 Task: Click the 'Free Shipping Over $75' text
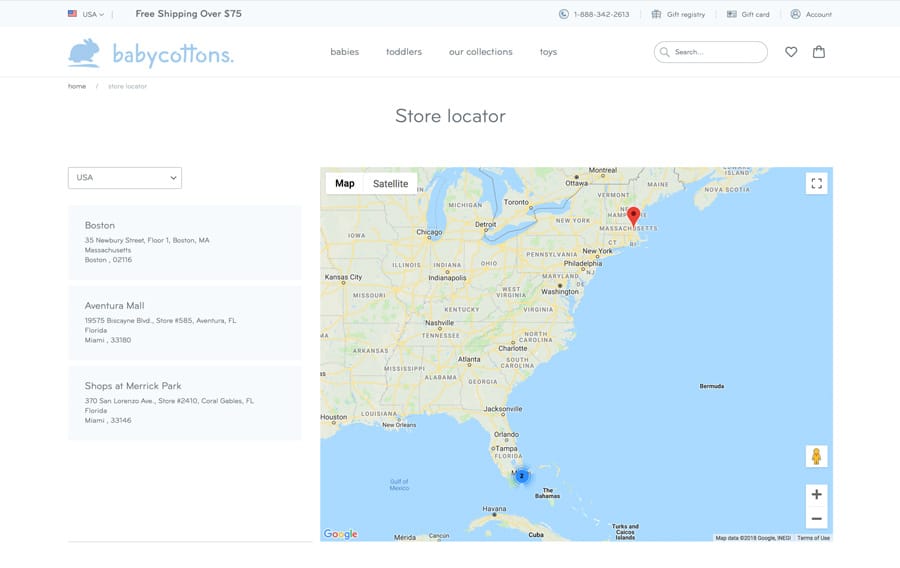(x=188, y=14)
